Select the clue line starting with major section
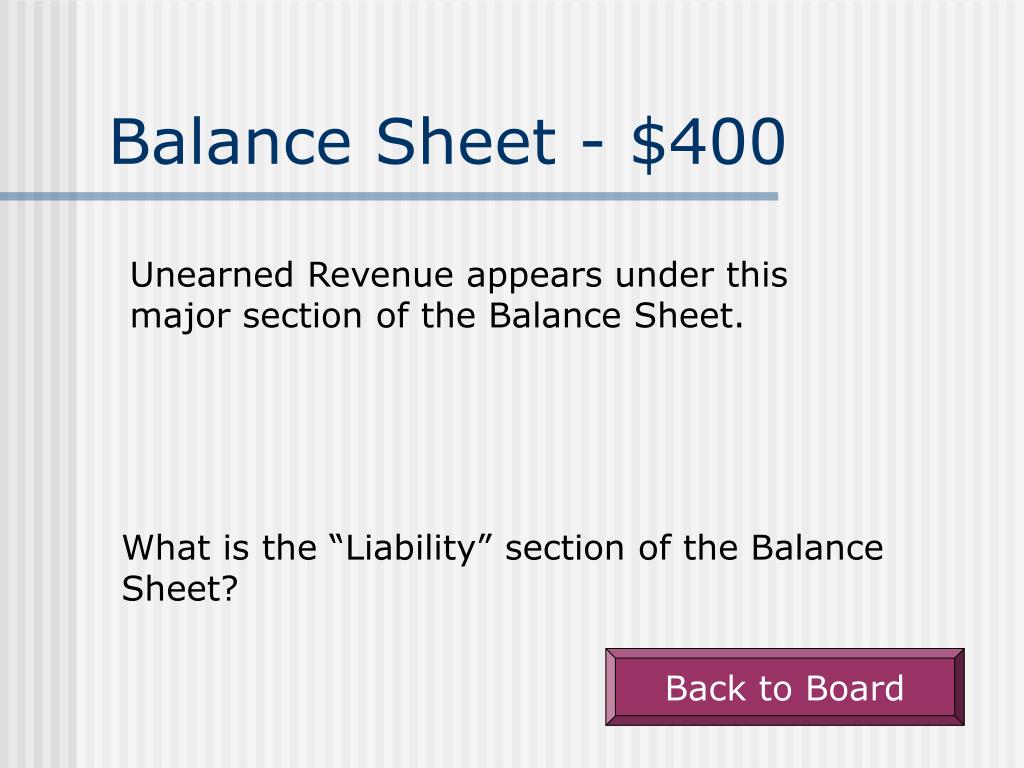The image size is (1024, 768). tap(436, 317)
